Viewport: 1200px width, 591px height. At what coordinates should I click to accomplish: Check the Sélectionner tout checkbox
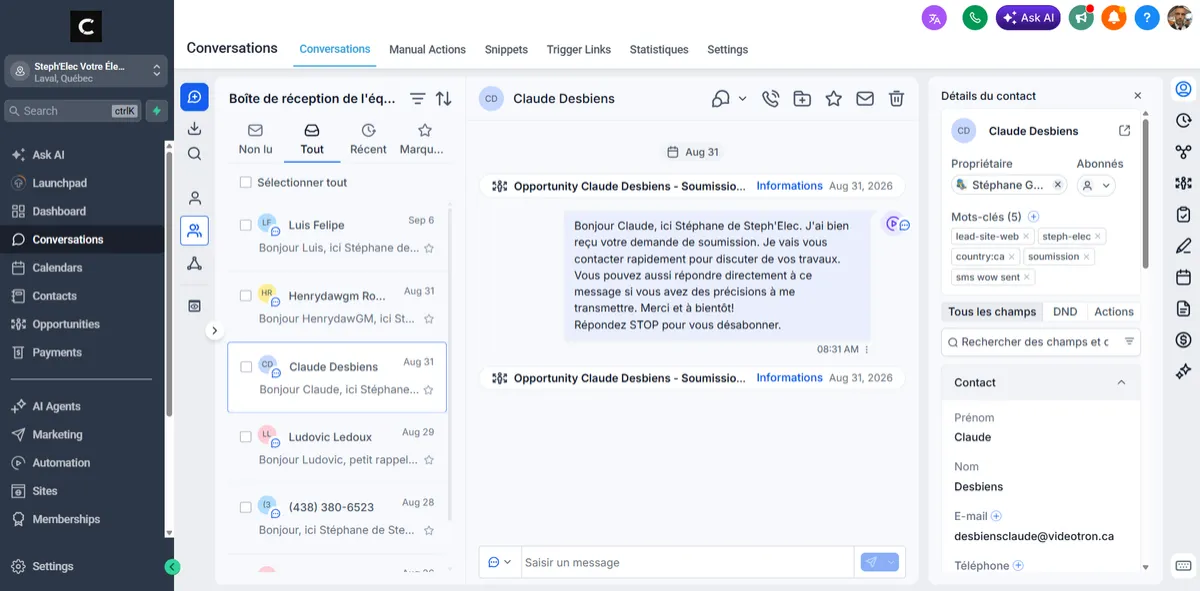246,183
